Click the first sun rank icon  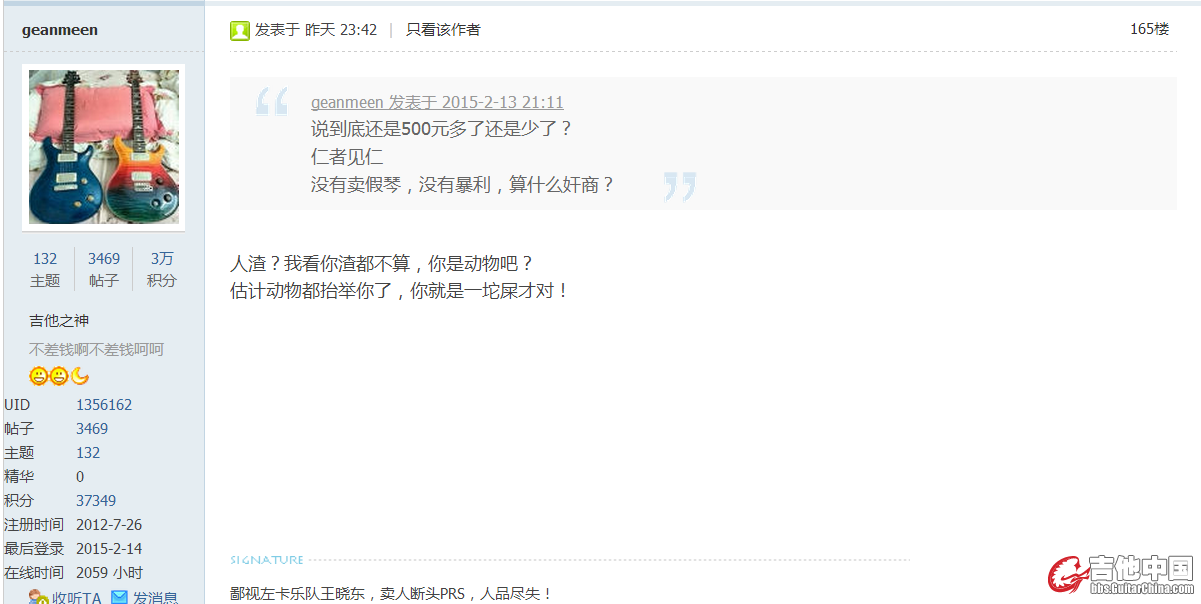39,376
